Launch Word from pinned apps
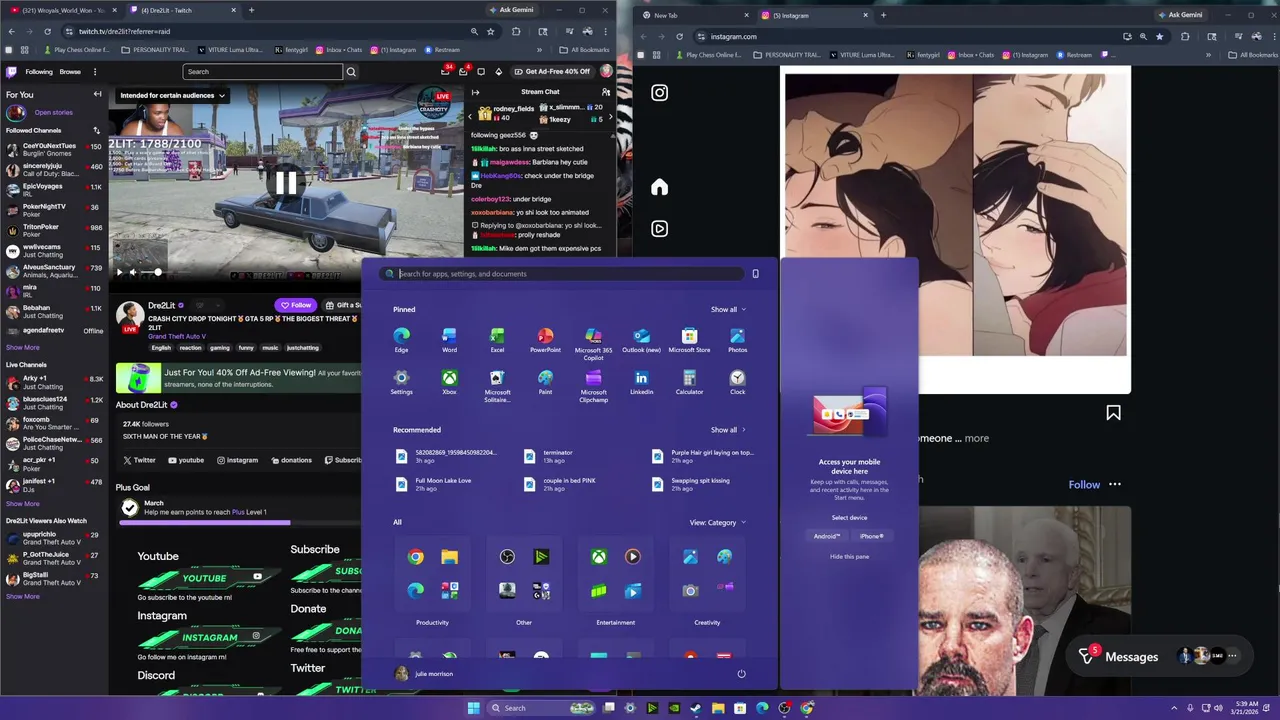This screenshot has width=1280, height=720. tap(449, 340)
